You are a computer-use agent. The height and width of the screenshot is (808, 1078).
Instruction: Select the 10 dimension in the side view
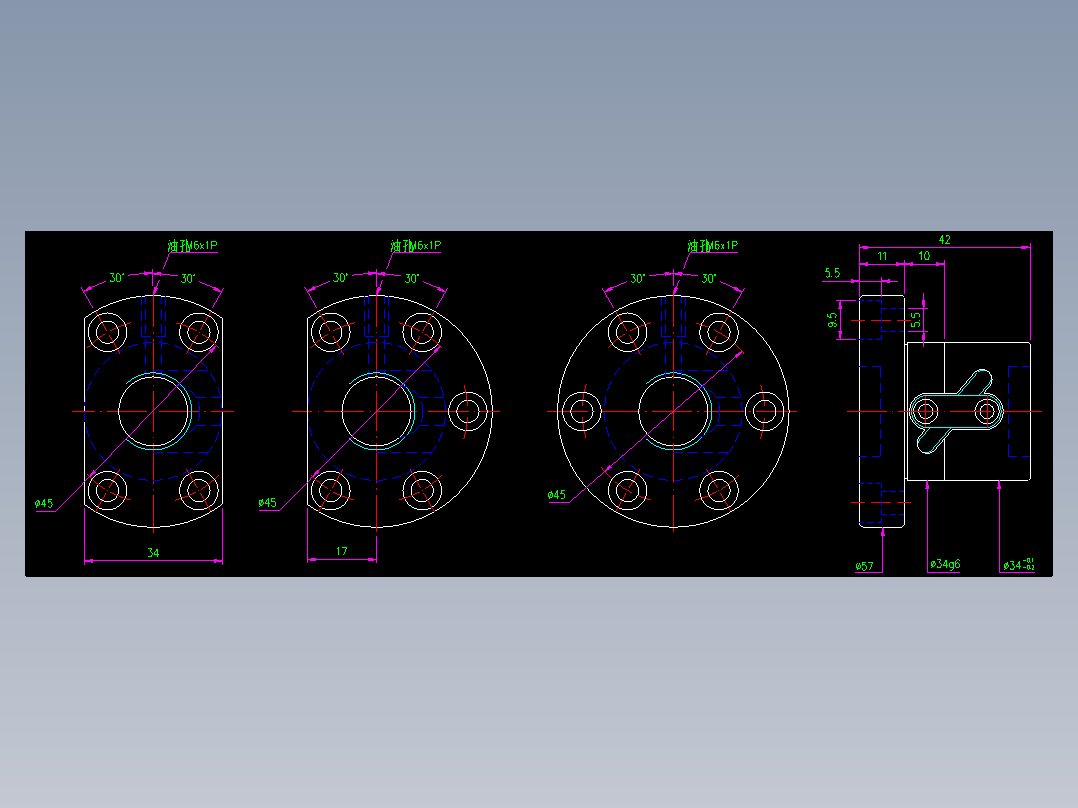[x=927, y=257]
